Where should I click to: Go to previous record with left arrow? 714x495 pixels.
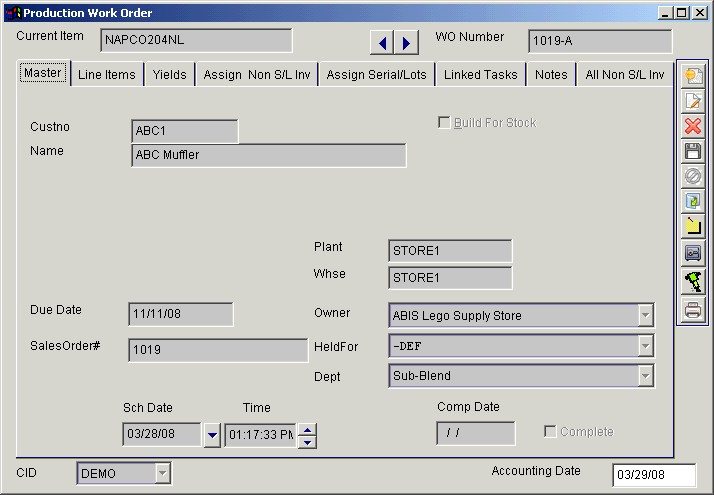(x=382, y=42)
